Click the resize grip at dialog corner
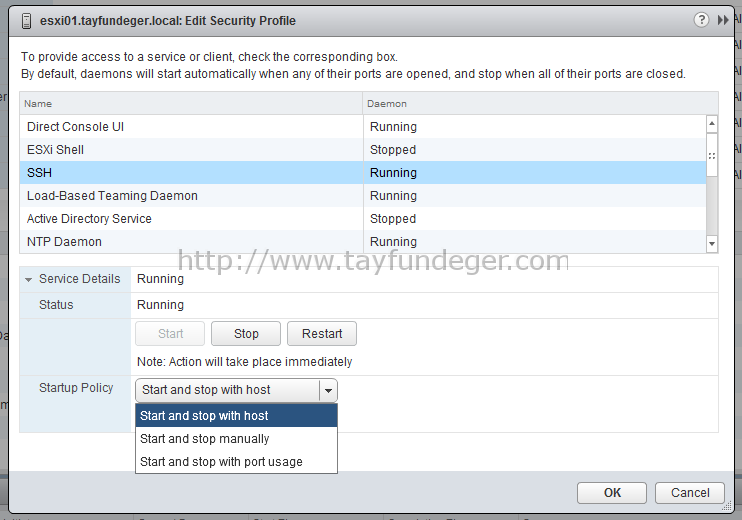 coord(726,506)
